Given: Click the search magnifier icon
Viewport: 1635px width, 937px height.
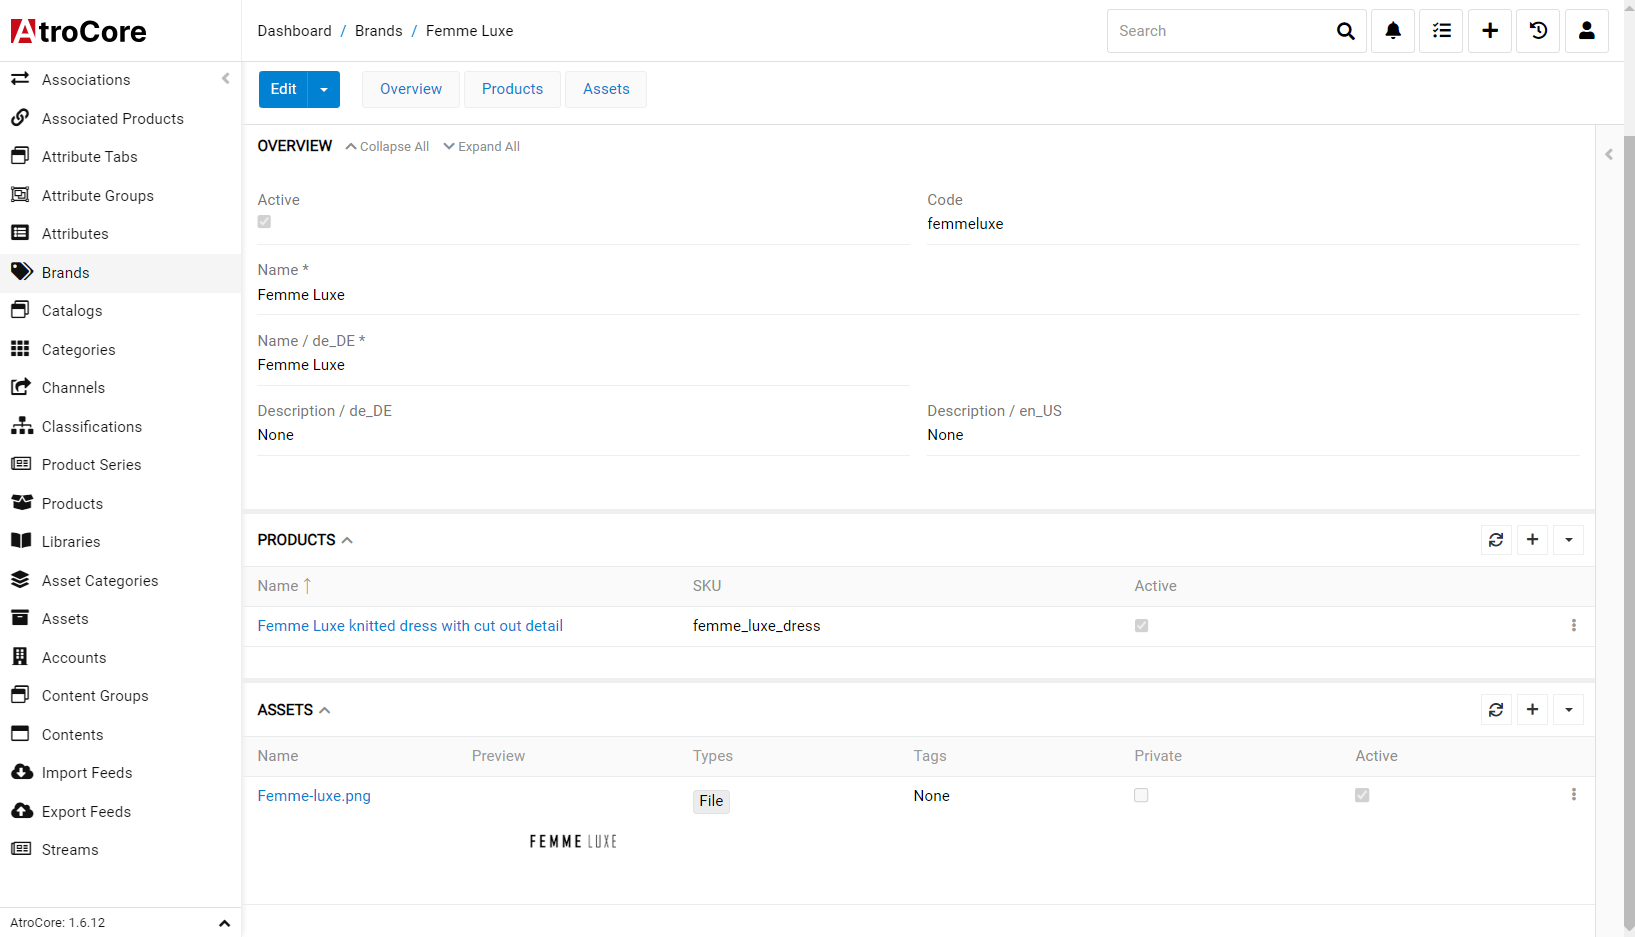Looking at the screenshot, I should pyautogui.click(x=1346, y=31).
